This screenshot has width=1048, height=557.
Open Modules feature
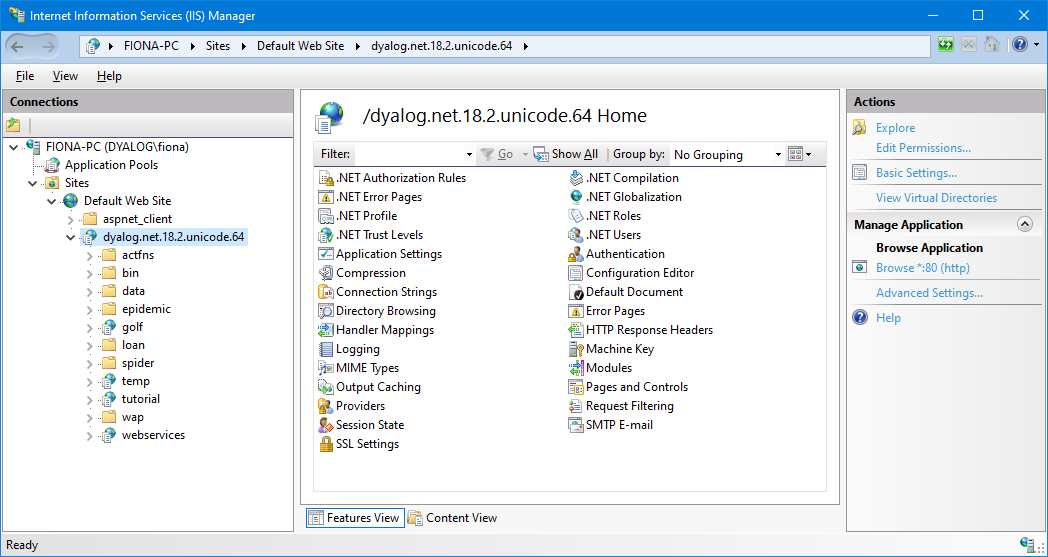point(600,368)
